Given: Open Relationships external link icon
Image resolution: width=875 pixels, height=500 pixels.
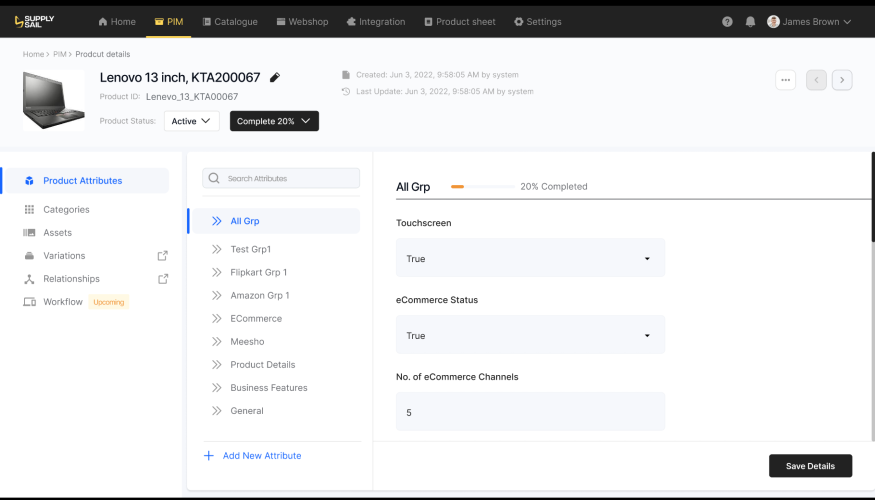Looking at the screenshot, I should [x=162, y=279].
